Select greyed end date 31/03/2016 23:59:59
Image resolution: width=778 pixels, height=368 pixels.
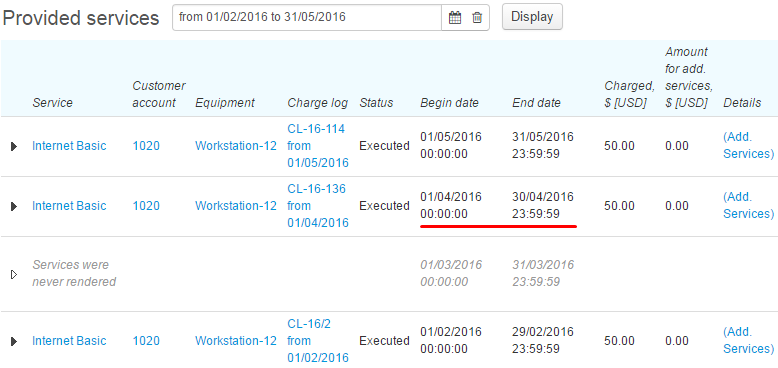[x=543, y=273]
